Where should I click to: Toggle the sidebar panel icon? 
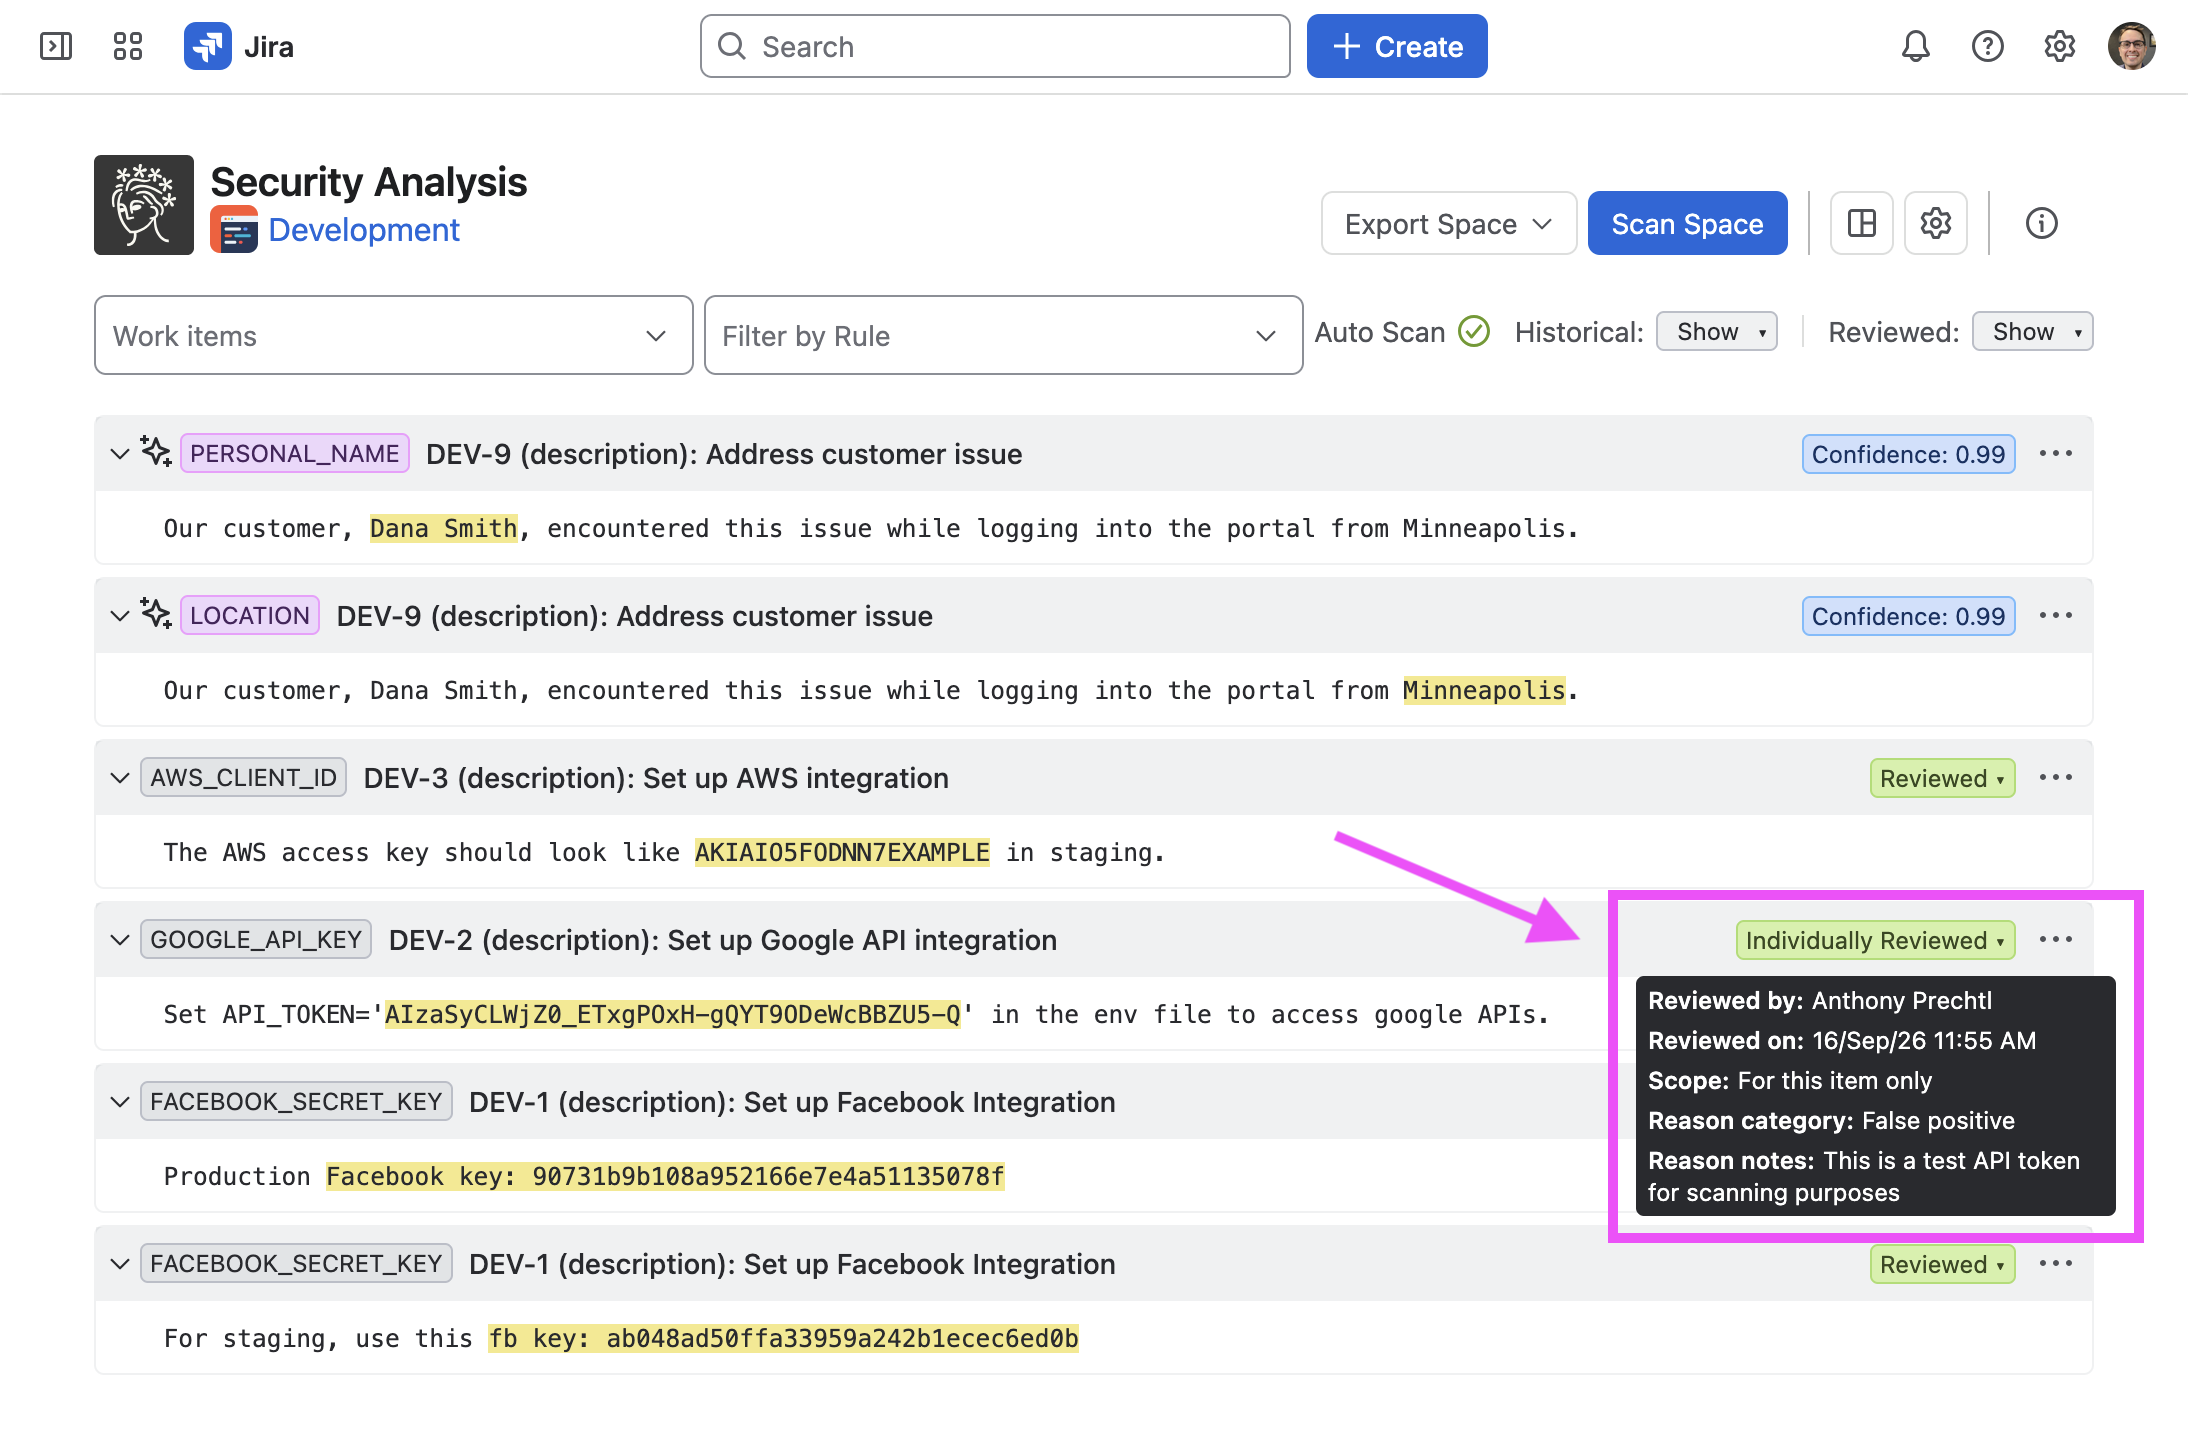click(56, 46)
